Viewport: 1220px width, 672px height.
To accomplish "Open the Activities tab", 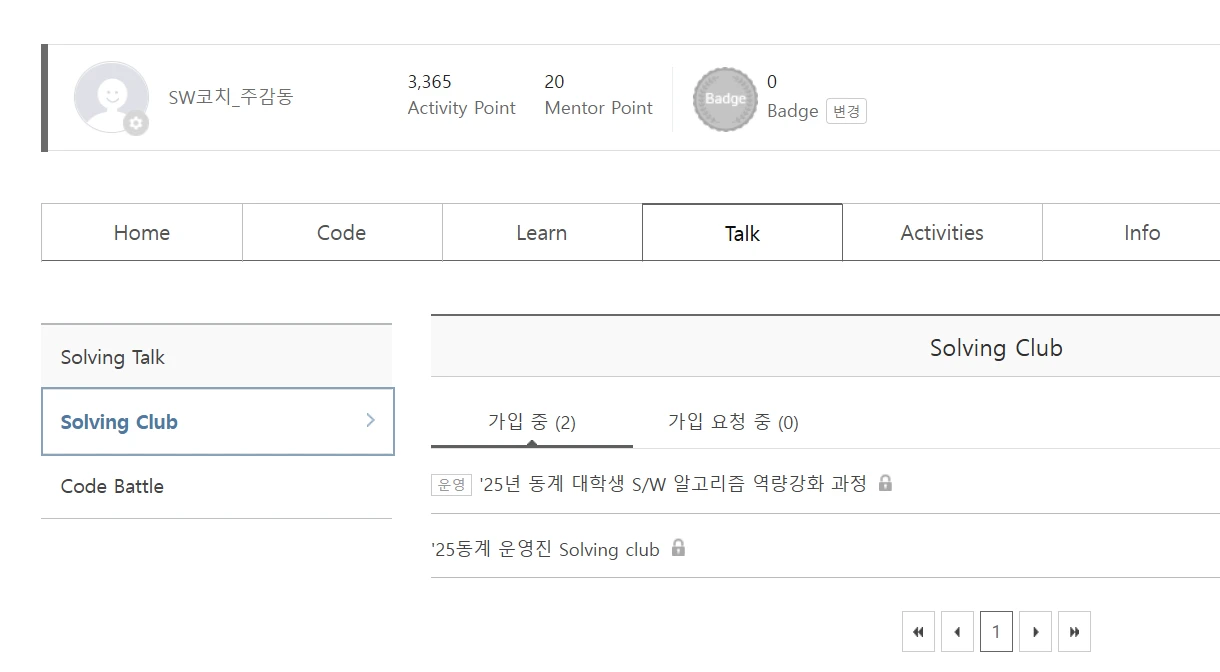I will pyautogui.click(x=942, y=233).
